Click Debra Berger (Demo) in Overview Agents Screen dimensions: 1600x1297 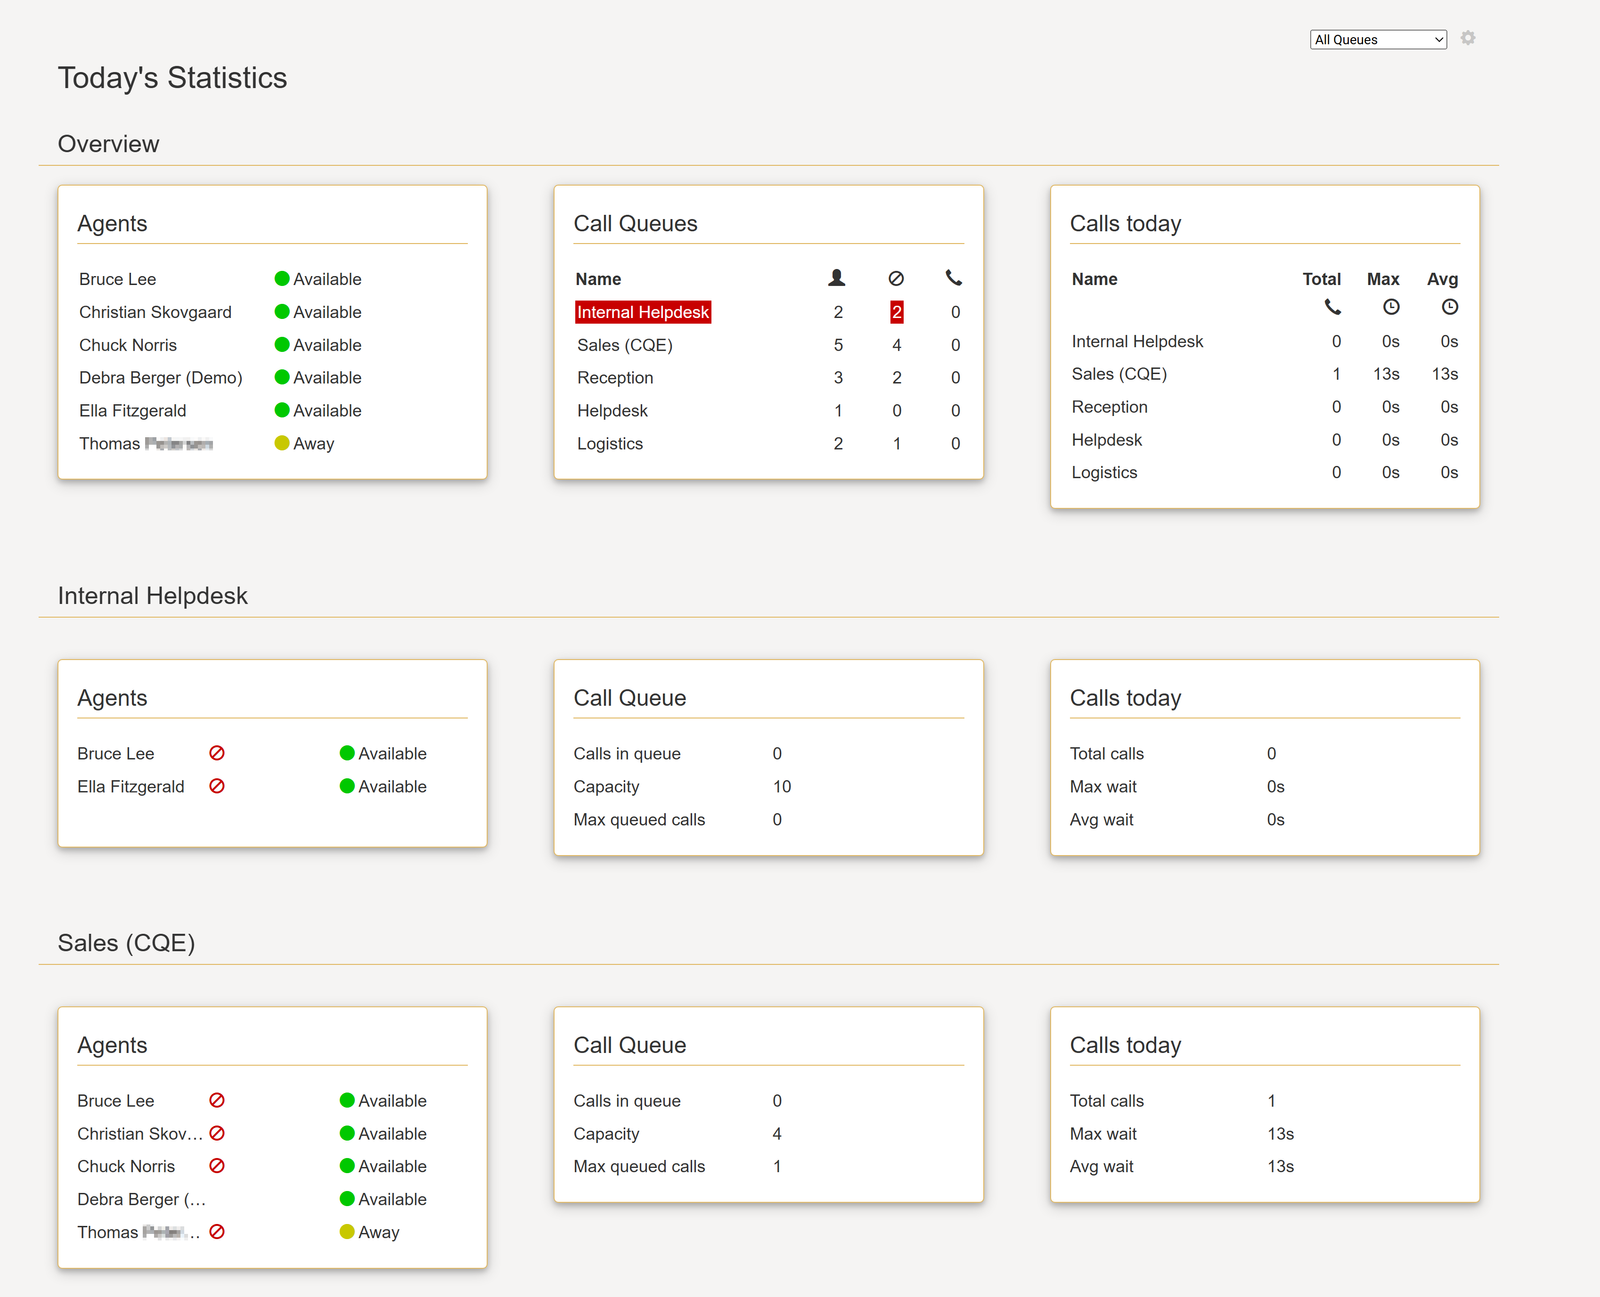click(161, 378)
